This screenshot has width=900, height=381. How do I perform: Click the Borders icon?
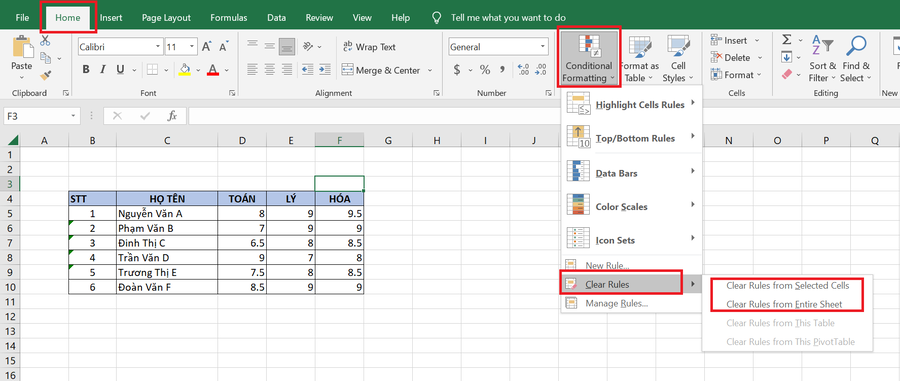pyautogui.click(x=152, y=70)
